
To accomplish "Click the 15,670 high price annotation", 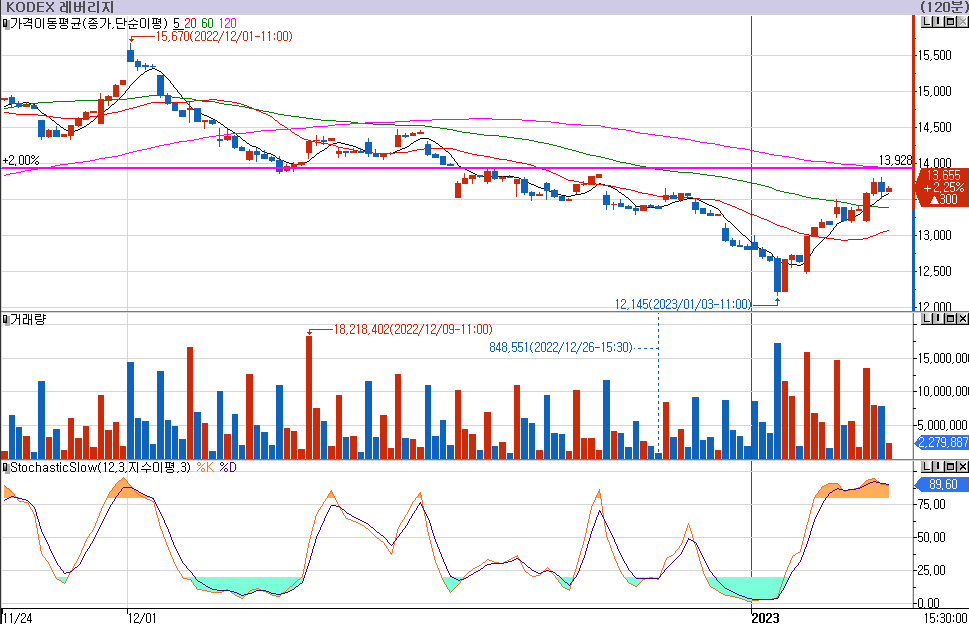I will coord(224,36).
